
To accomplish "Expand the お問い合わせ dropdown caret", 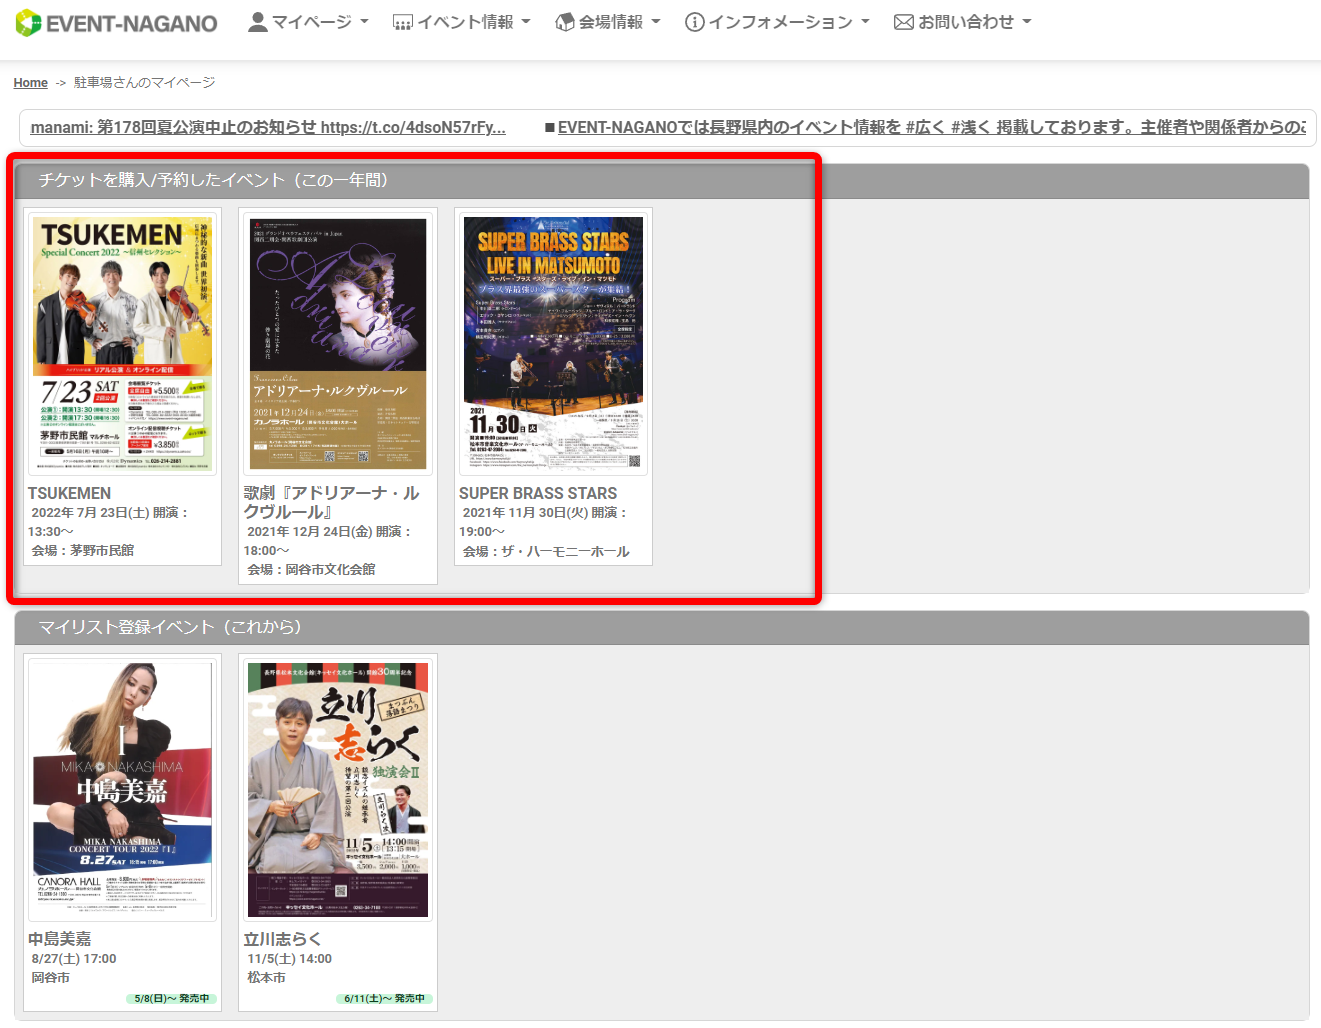I will (x=1026, y=22).
